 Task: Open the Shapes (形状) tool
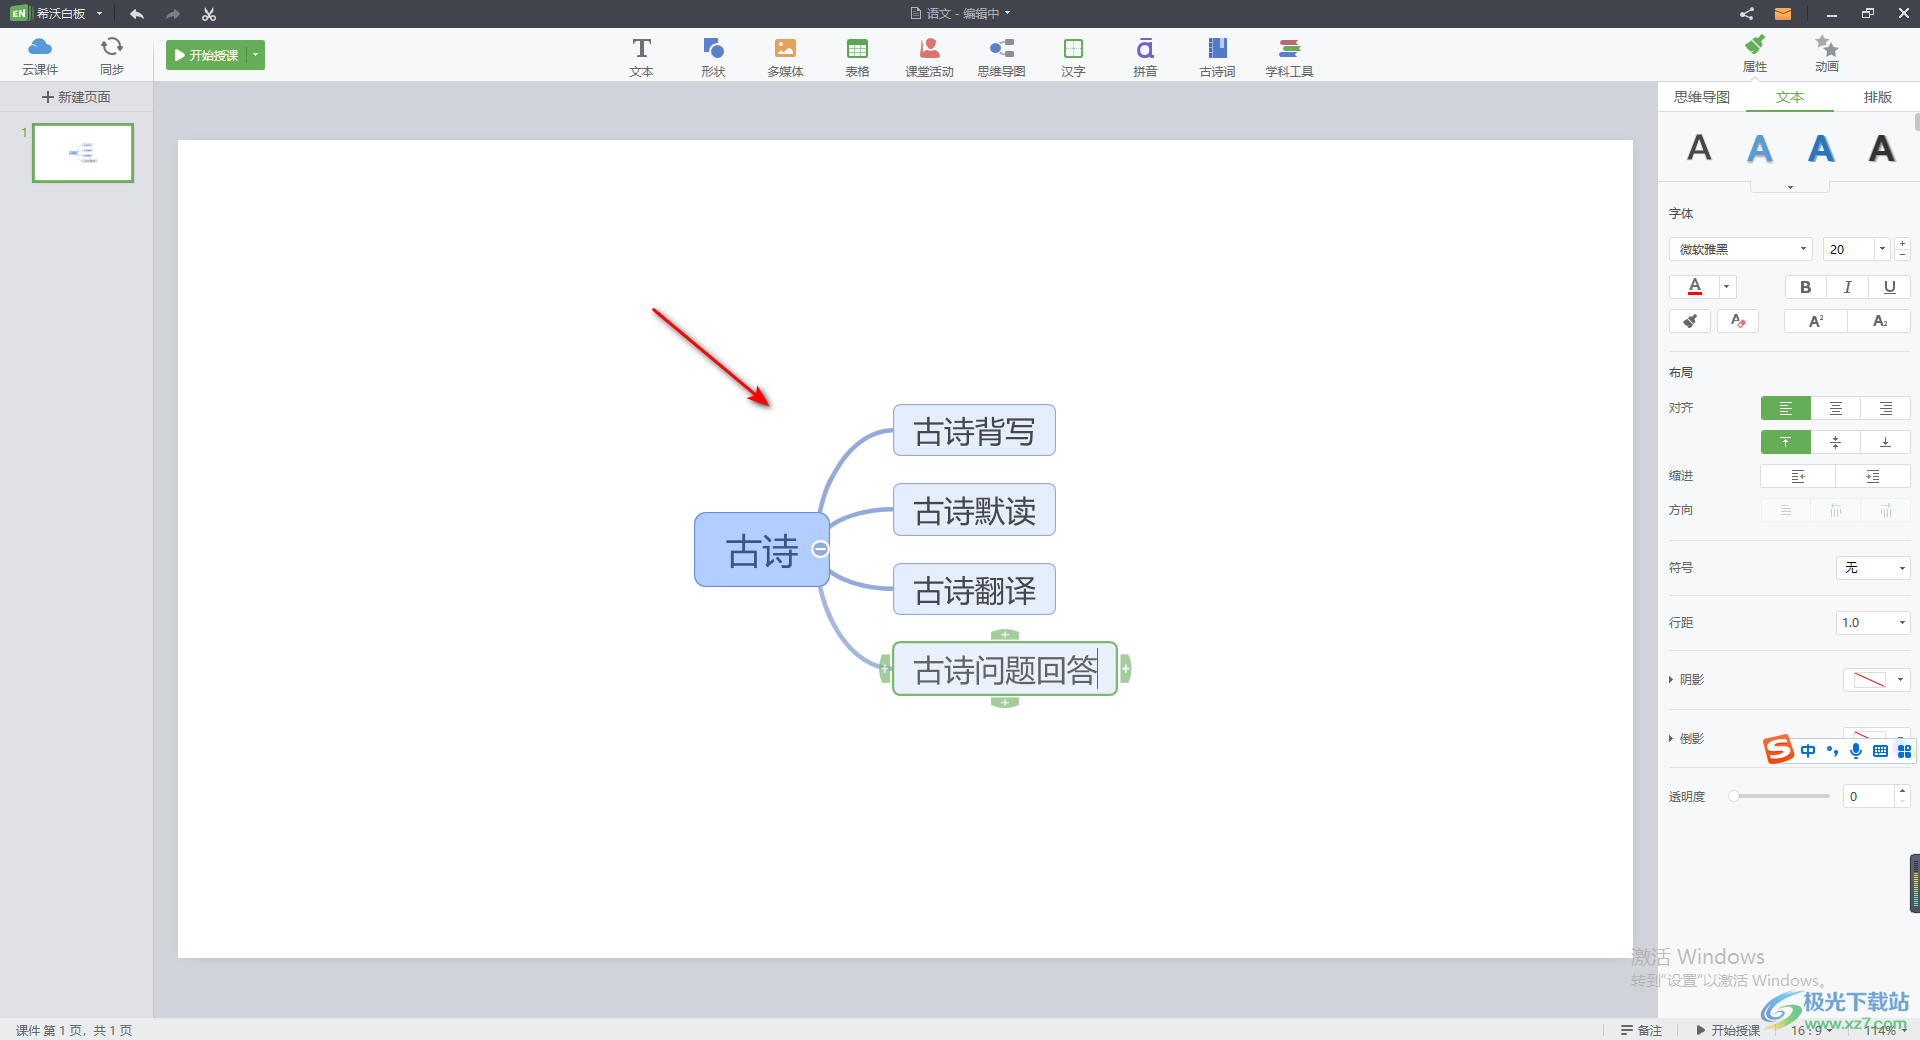[x=713, y=57]
